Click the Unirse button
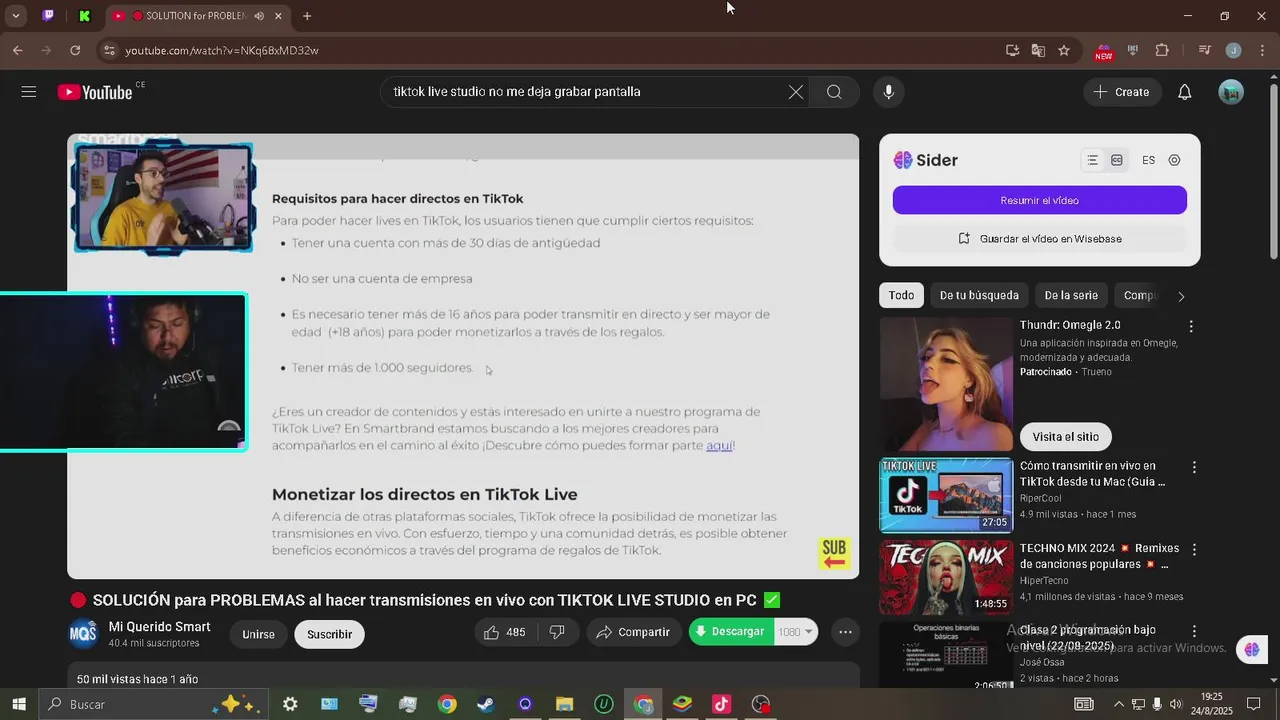 (258, 634)
